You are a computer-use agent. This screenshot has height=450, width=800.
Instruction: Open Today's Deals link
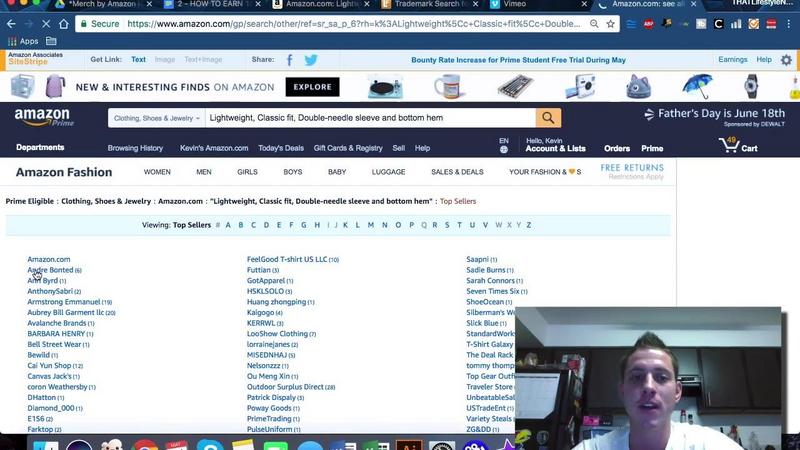(281, 148)
